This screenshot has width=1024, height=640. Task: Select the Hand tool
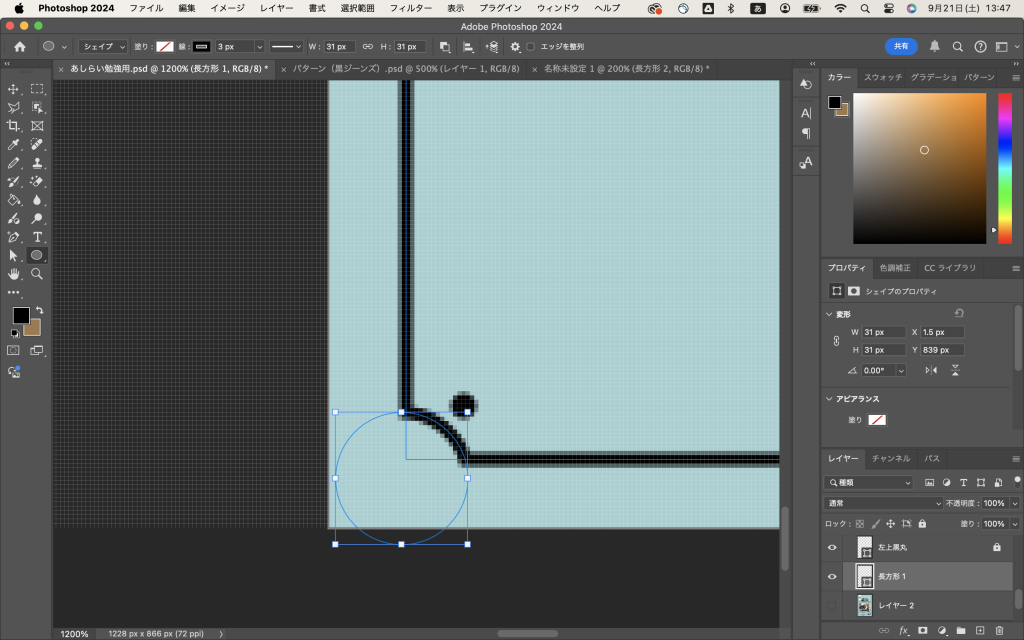coord(14,273)
